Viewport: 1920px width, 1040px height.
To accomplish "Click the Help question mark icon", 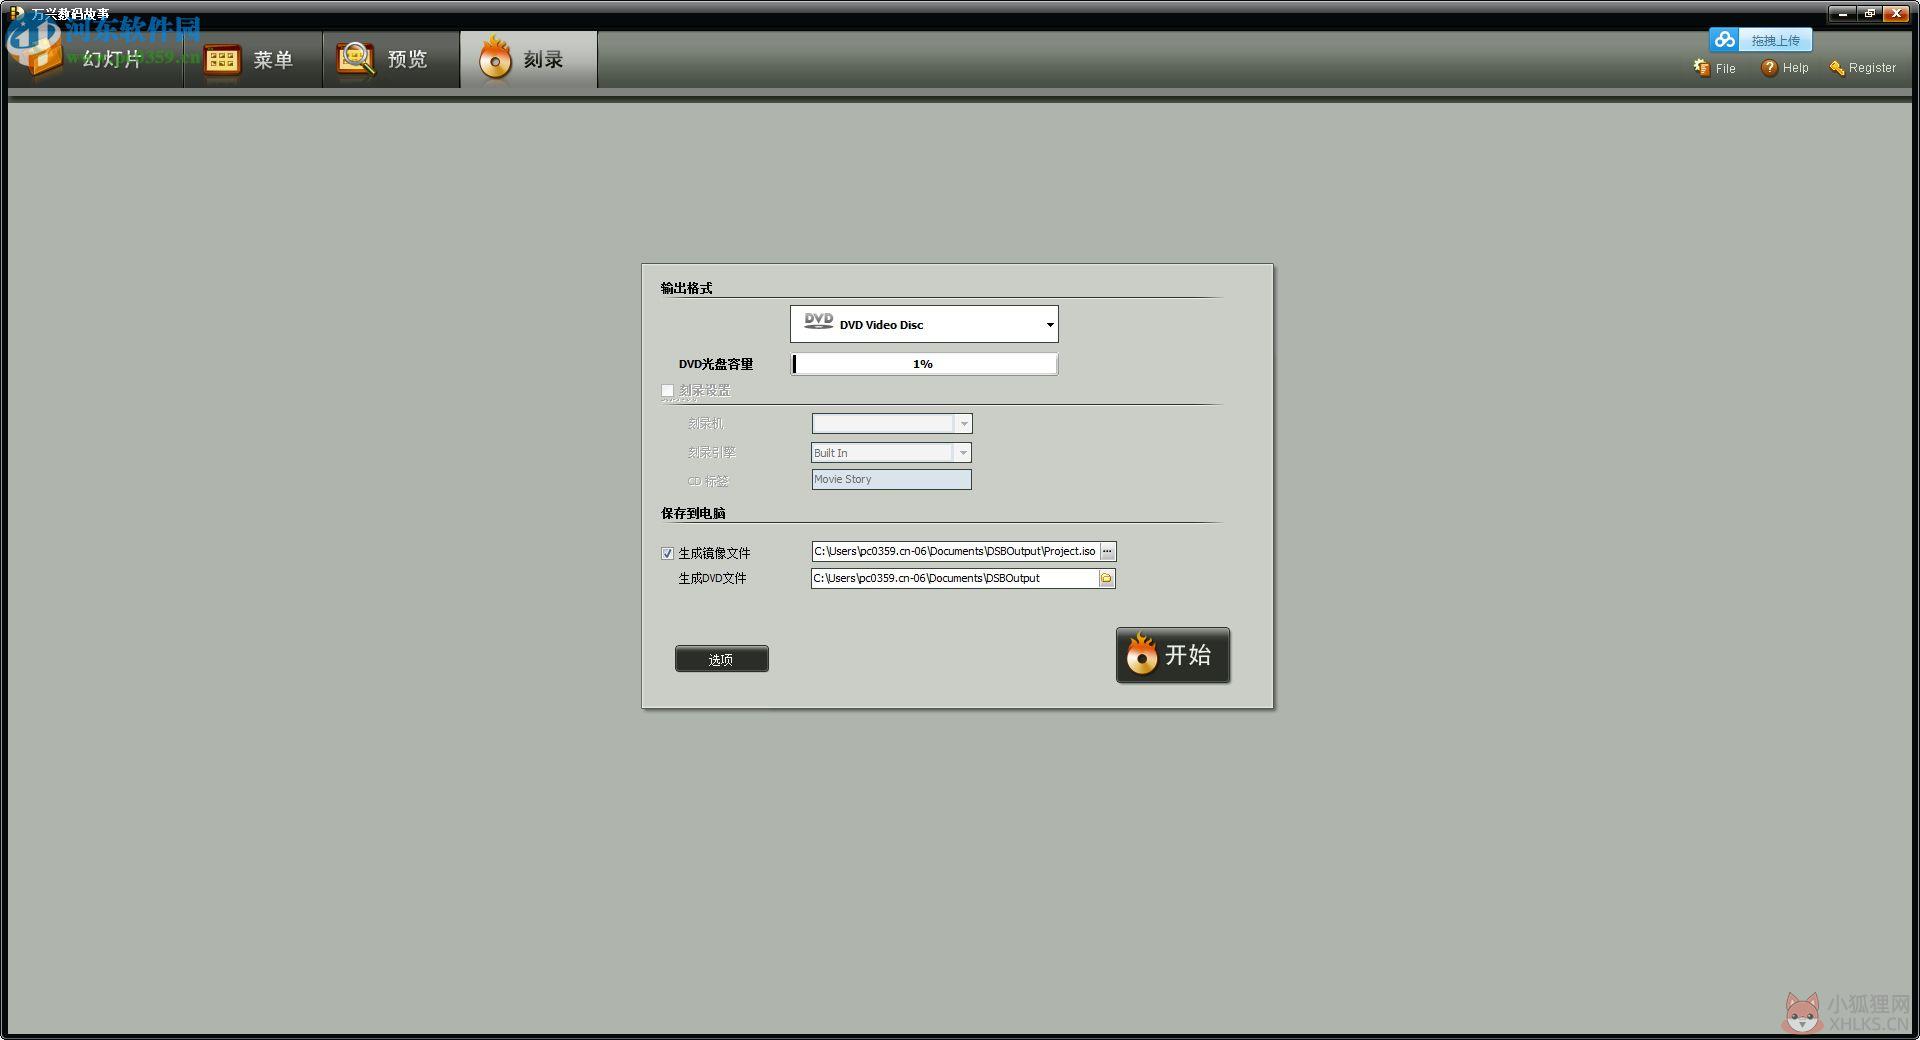I will click(x=1769, y=67).
